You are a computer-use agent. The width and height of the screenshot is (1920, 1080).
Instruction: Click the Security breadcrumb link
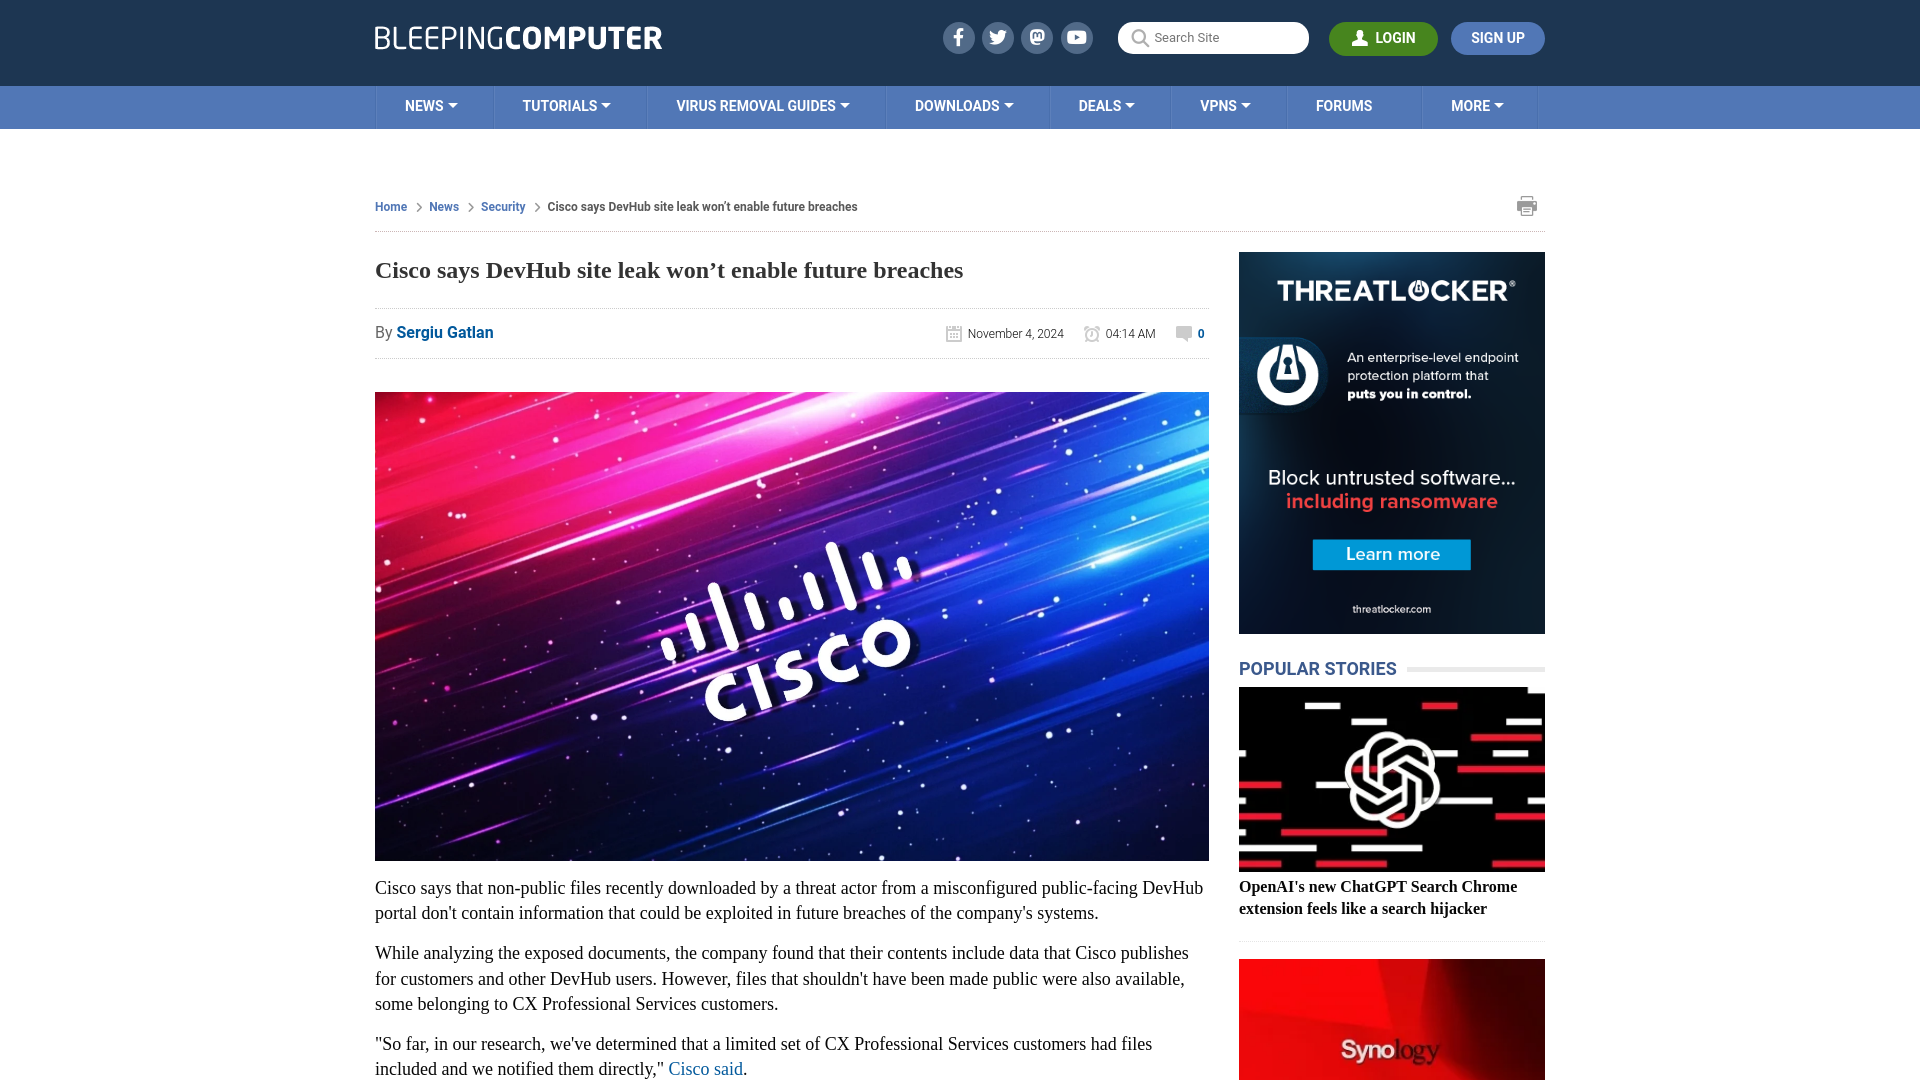pyautogui.click(x=502, y=206)
